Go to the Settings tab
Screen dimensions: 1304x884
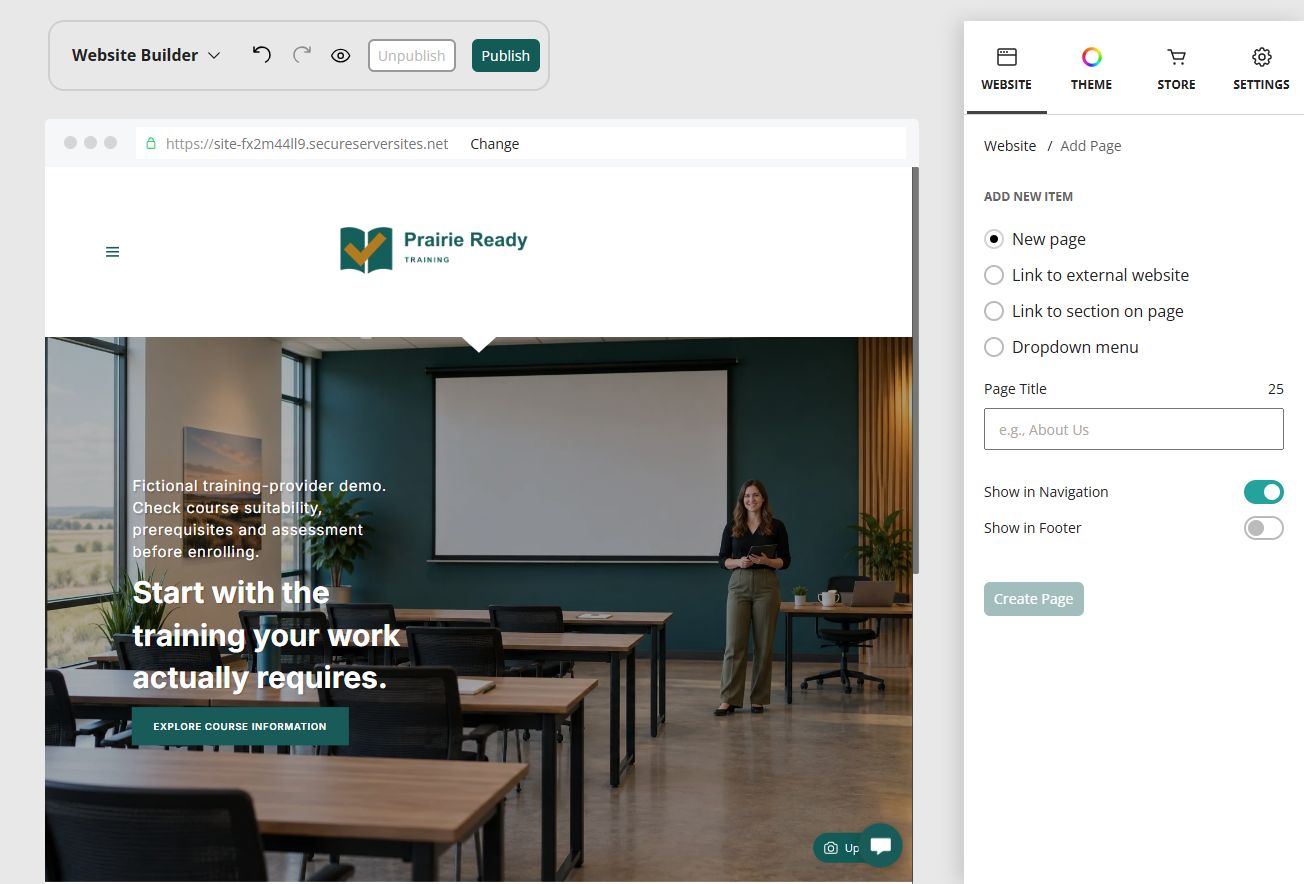pos(1261,68)
